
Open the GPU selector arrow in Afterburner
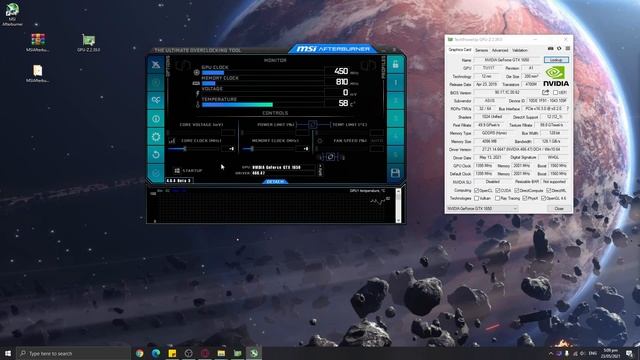320,170
